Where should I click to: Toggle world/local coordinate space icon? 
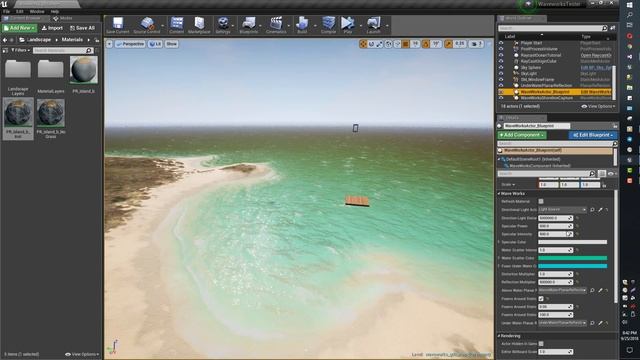(x=389, y=44)
